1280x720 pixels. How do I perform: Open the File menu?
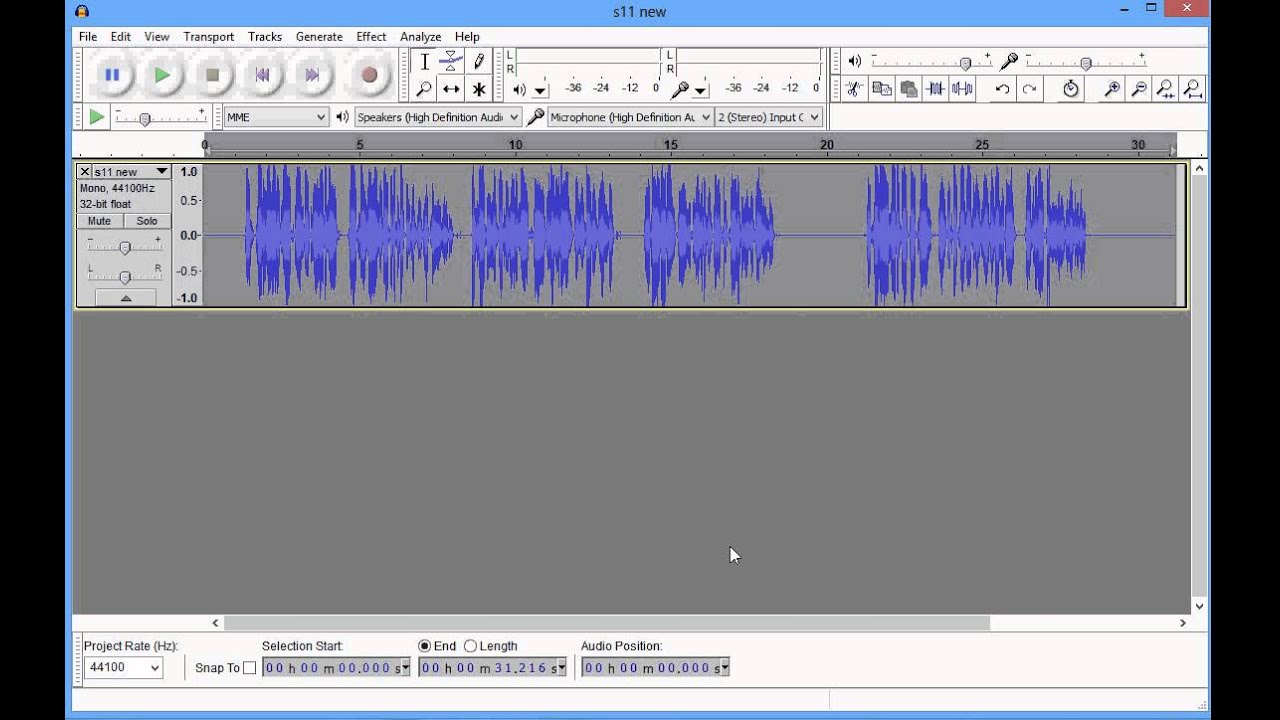[x=88, y=36]
